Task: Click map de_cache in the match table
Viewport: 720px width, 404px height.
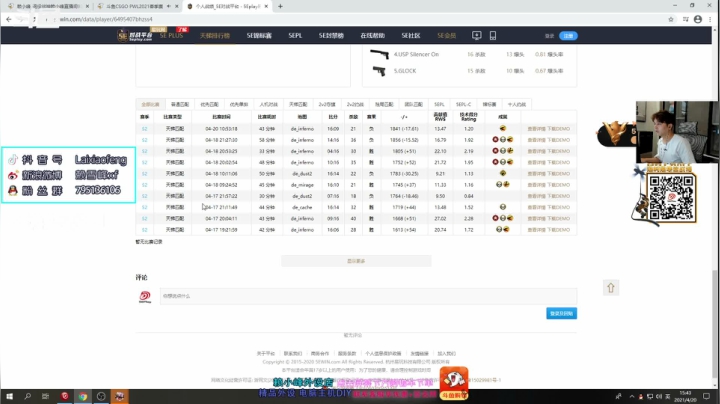Action: [x=302, y=208]
